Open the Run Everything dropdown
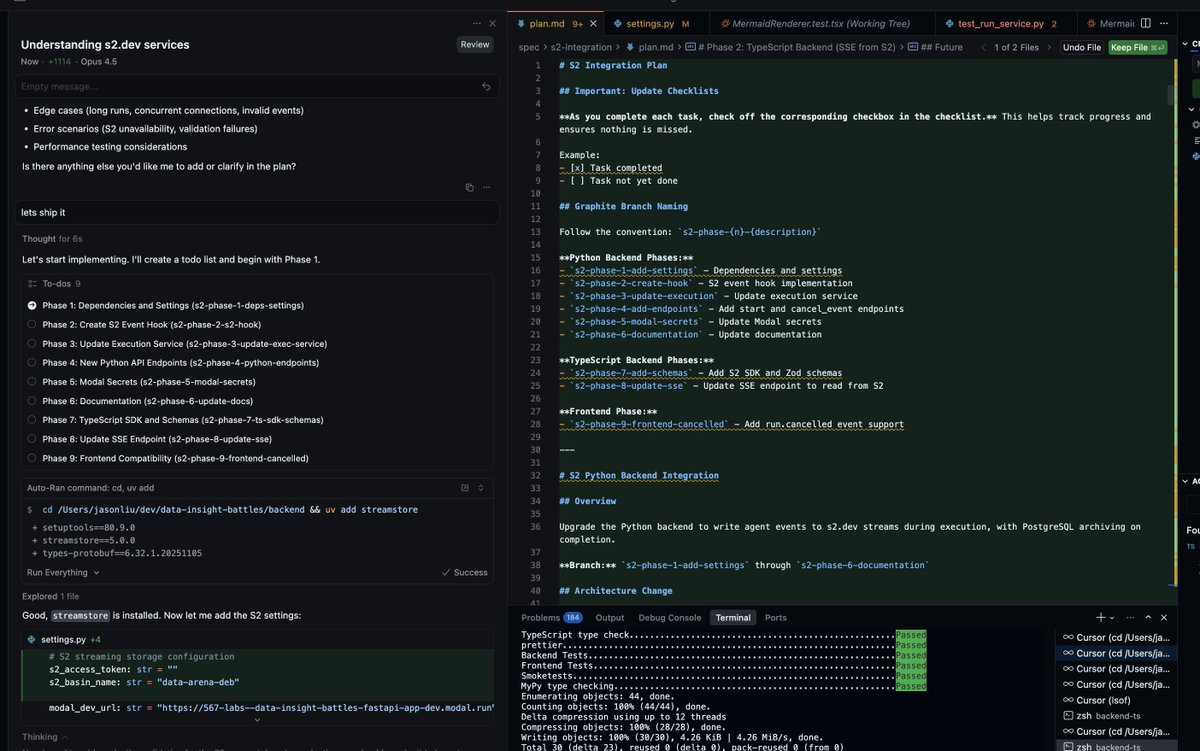 pyautogui.click(x=63, y=573)
